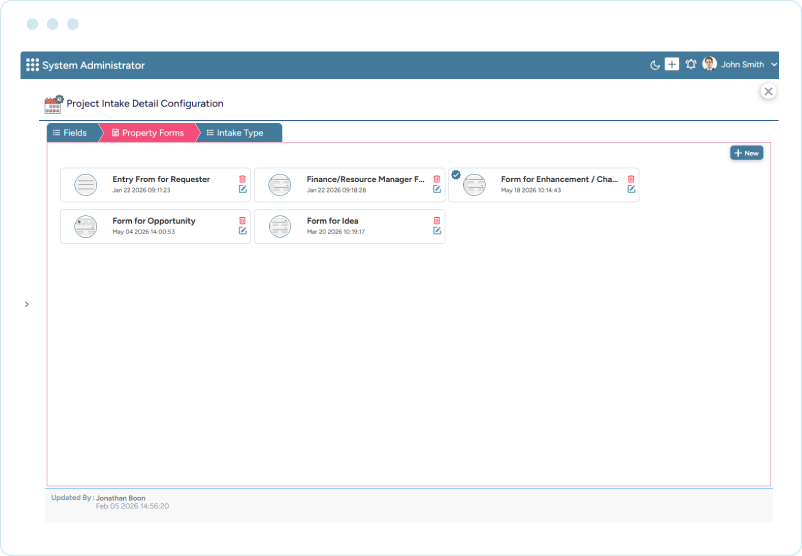Click System Administrator header title
The image size is (802, 556).
(x=94, y=65)
